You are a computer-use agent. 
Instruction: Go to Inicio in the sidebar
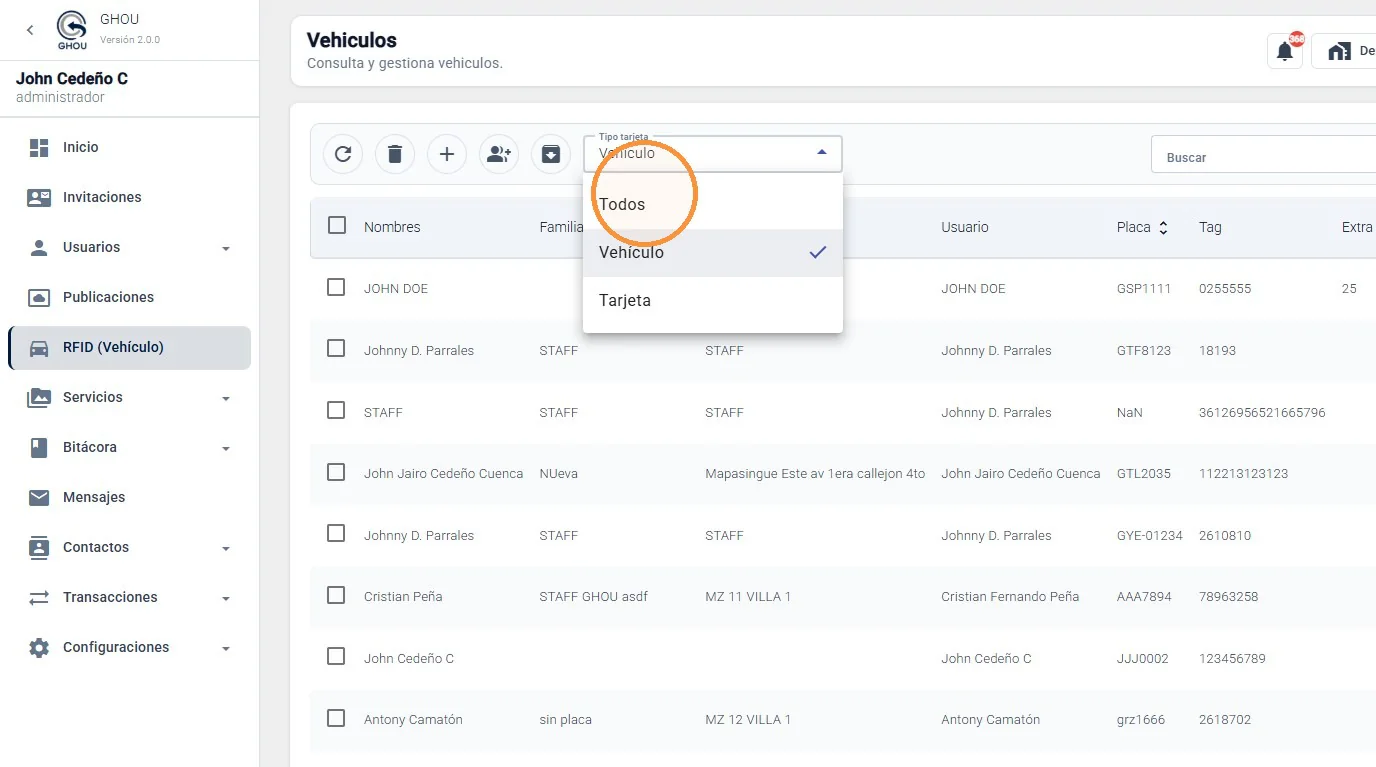tap(129, 147)
